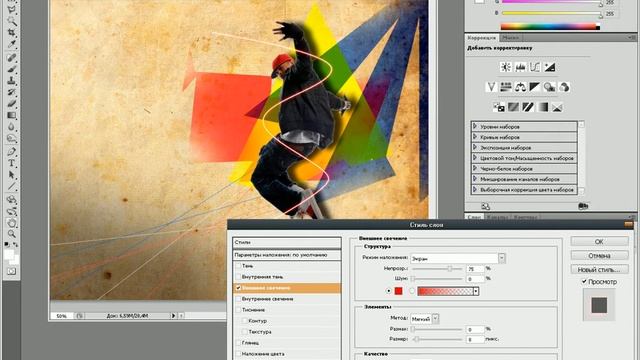This screenshot has width=640, height=360.
Task: Select the Brush tool
Action: pyautogui.click(x=12, y=69)
